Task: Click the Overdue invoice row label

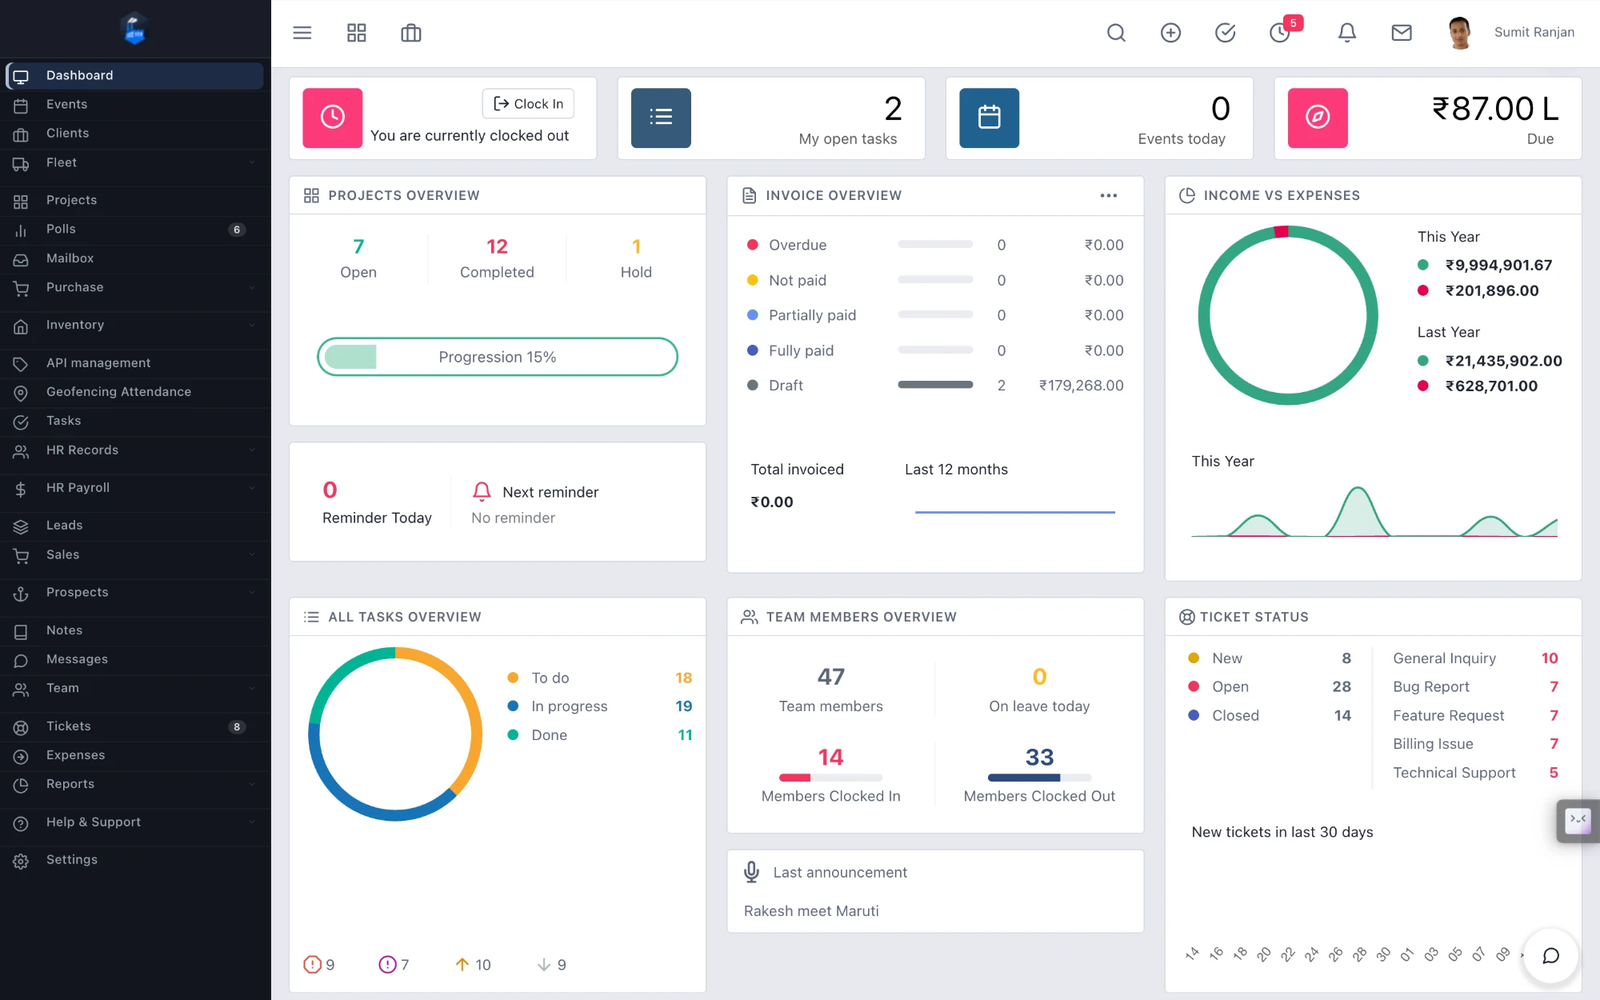Action: click(797, 245)
